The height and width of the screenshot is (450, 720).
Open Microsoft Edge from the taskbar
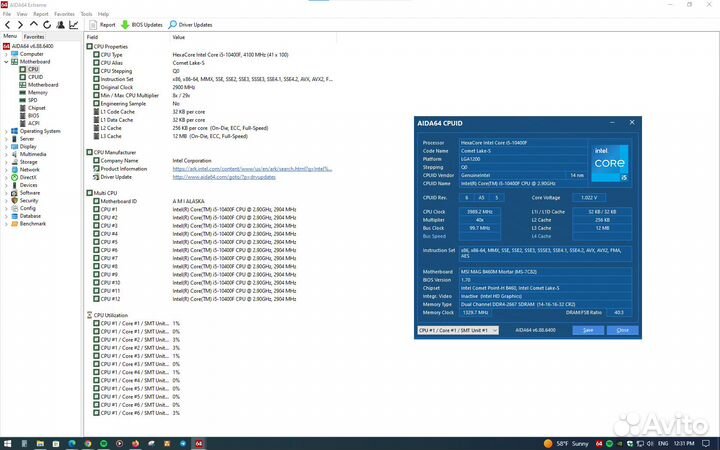coord(72,444)
